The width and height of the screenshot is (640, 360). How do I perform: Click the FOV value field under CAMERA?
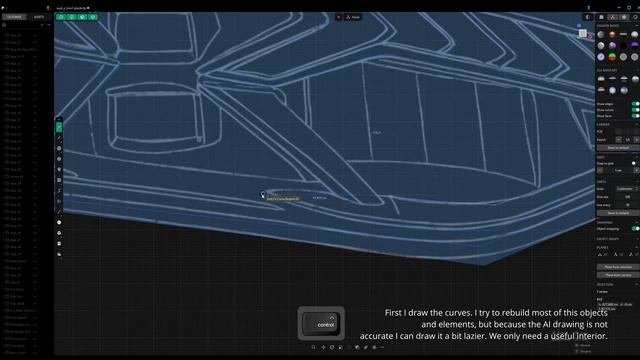click(x=627, y=131)
